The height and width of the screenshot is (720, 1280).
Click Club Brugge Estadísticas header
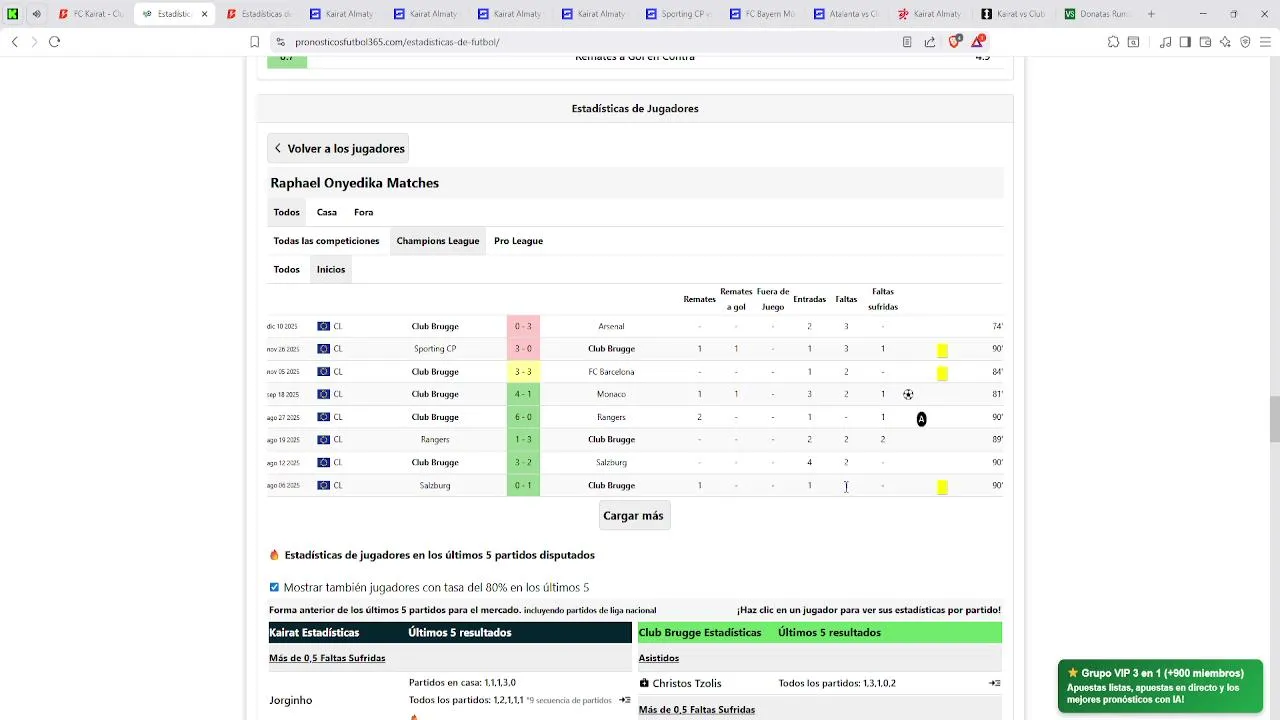tap(700, 633)
